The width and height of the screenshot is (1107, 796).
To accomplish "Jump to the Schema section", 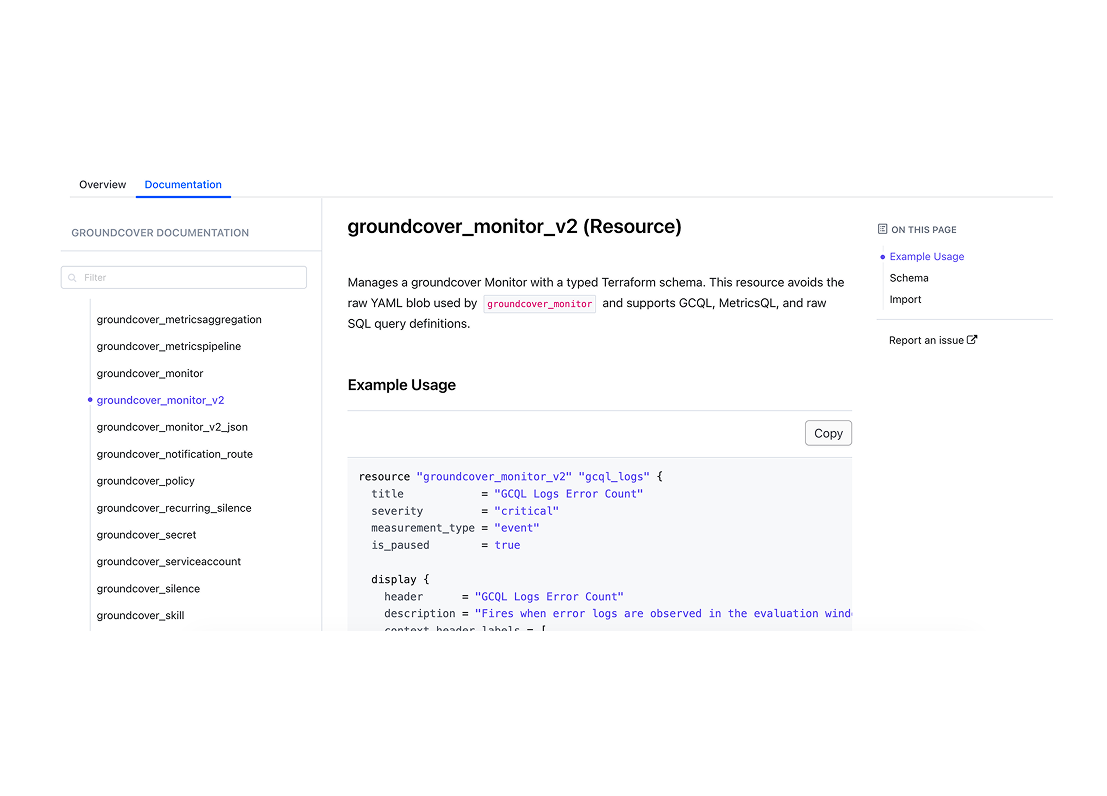I will pyautogui.click(x=909, y=278).
